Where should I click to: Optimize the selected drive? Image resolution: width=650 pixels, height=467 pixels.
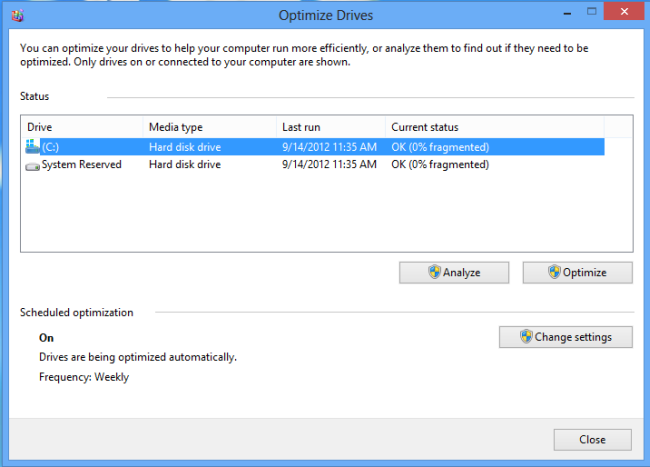point(577,273)
